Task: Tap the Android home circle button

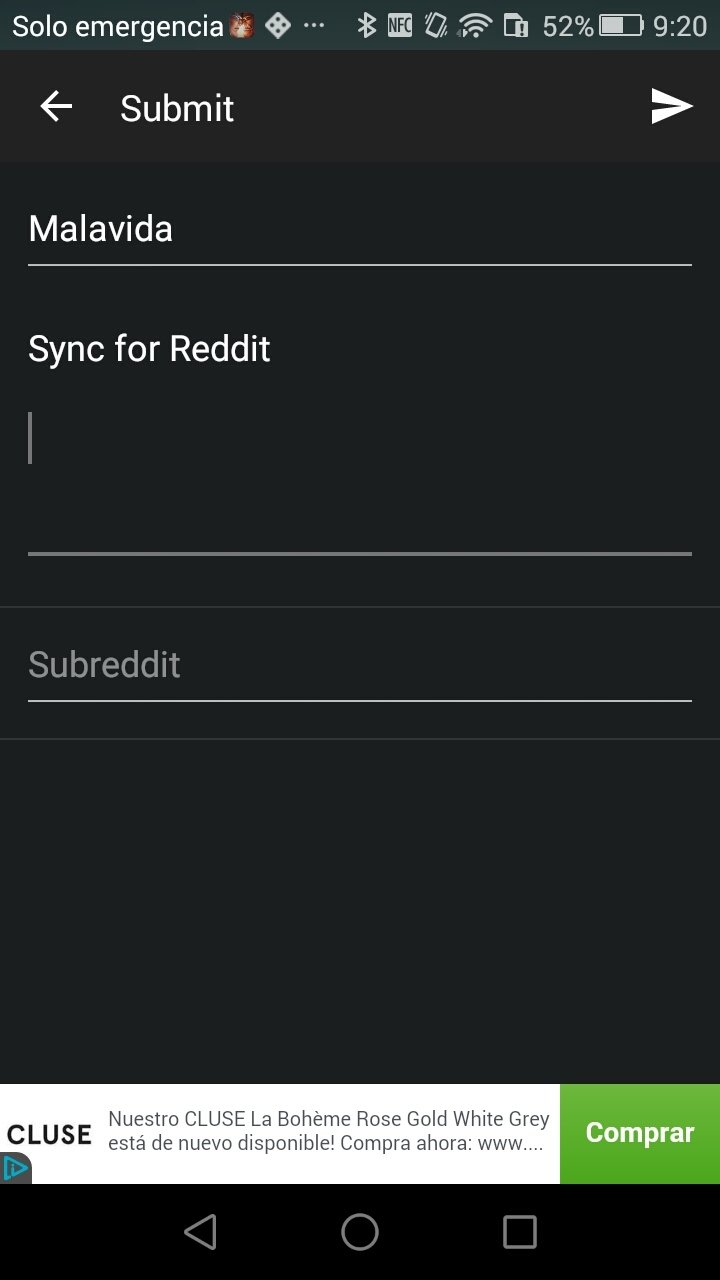Action: (x=360, y=1232)
